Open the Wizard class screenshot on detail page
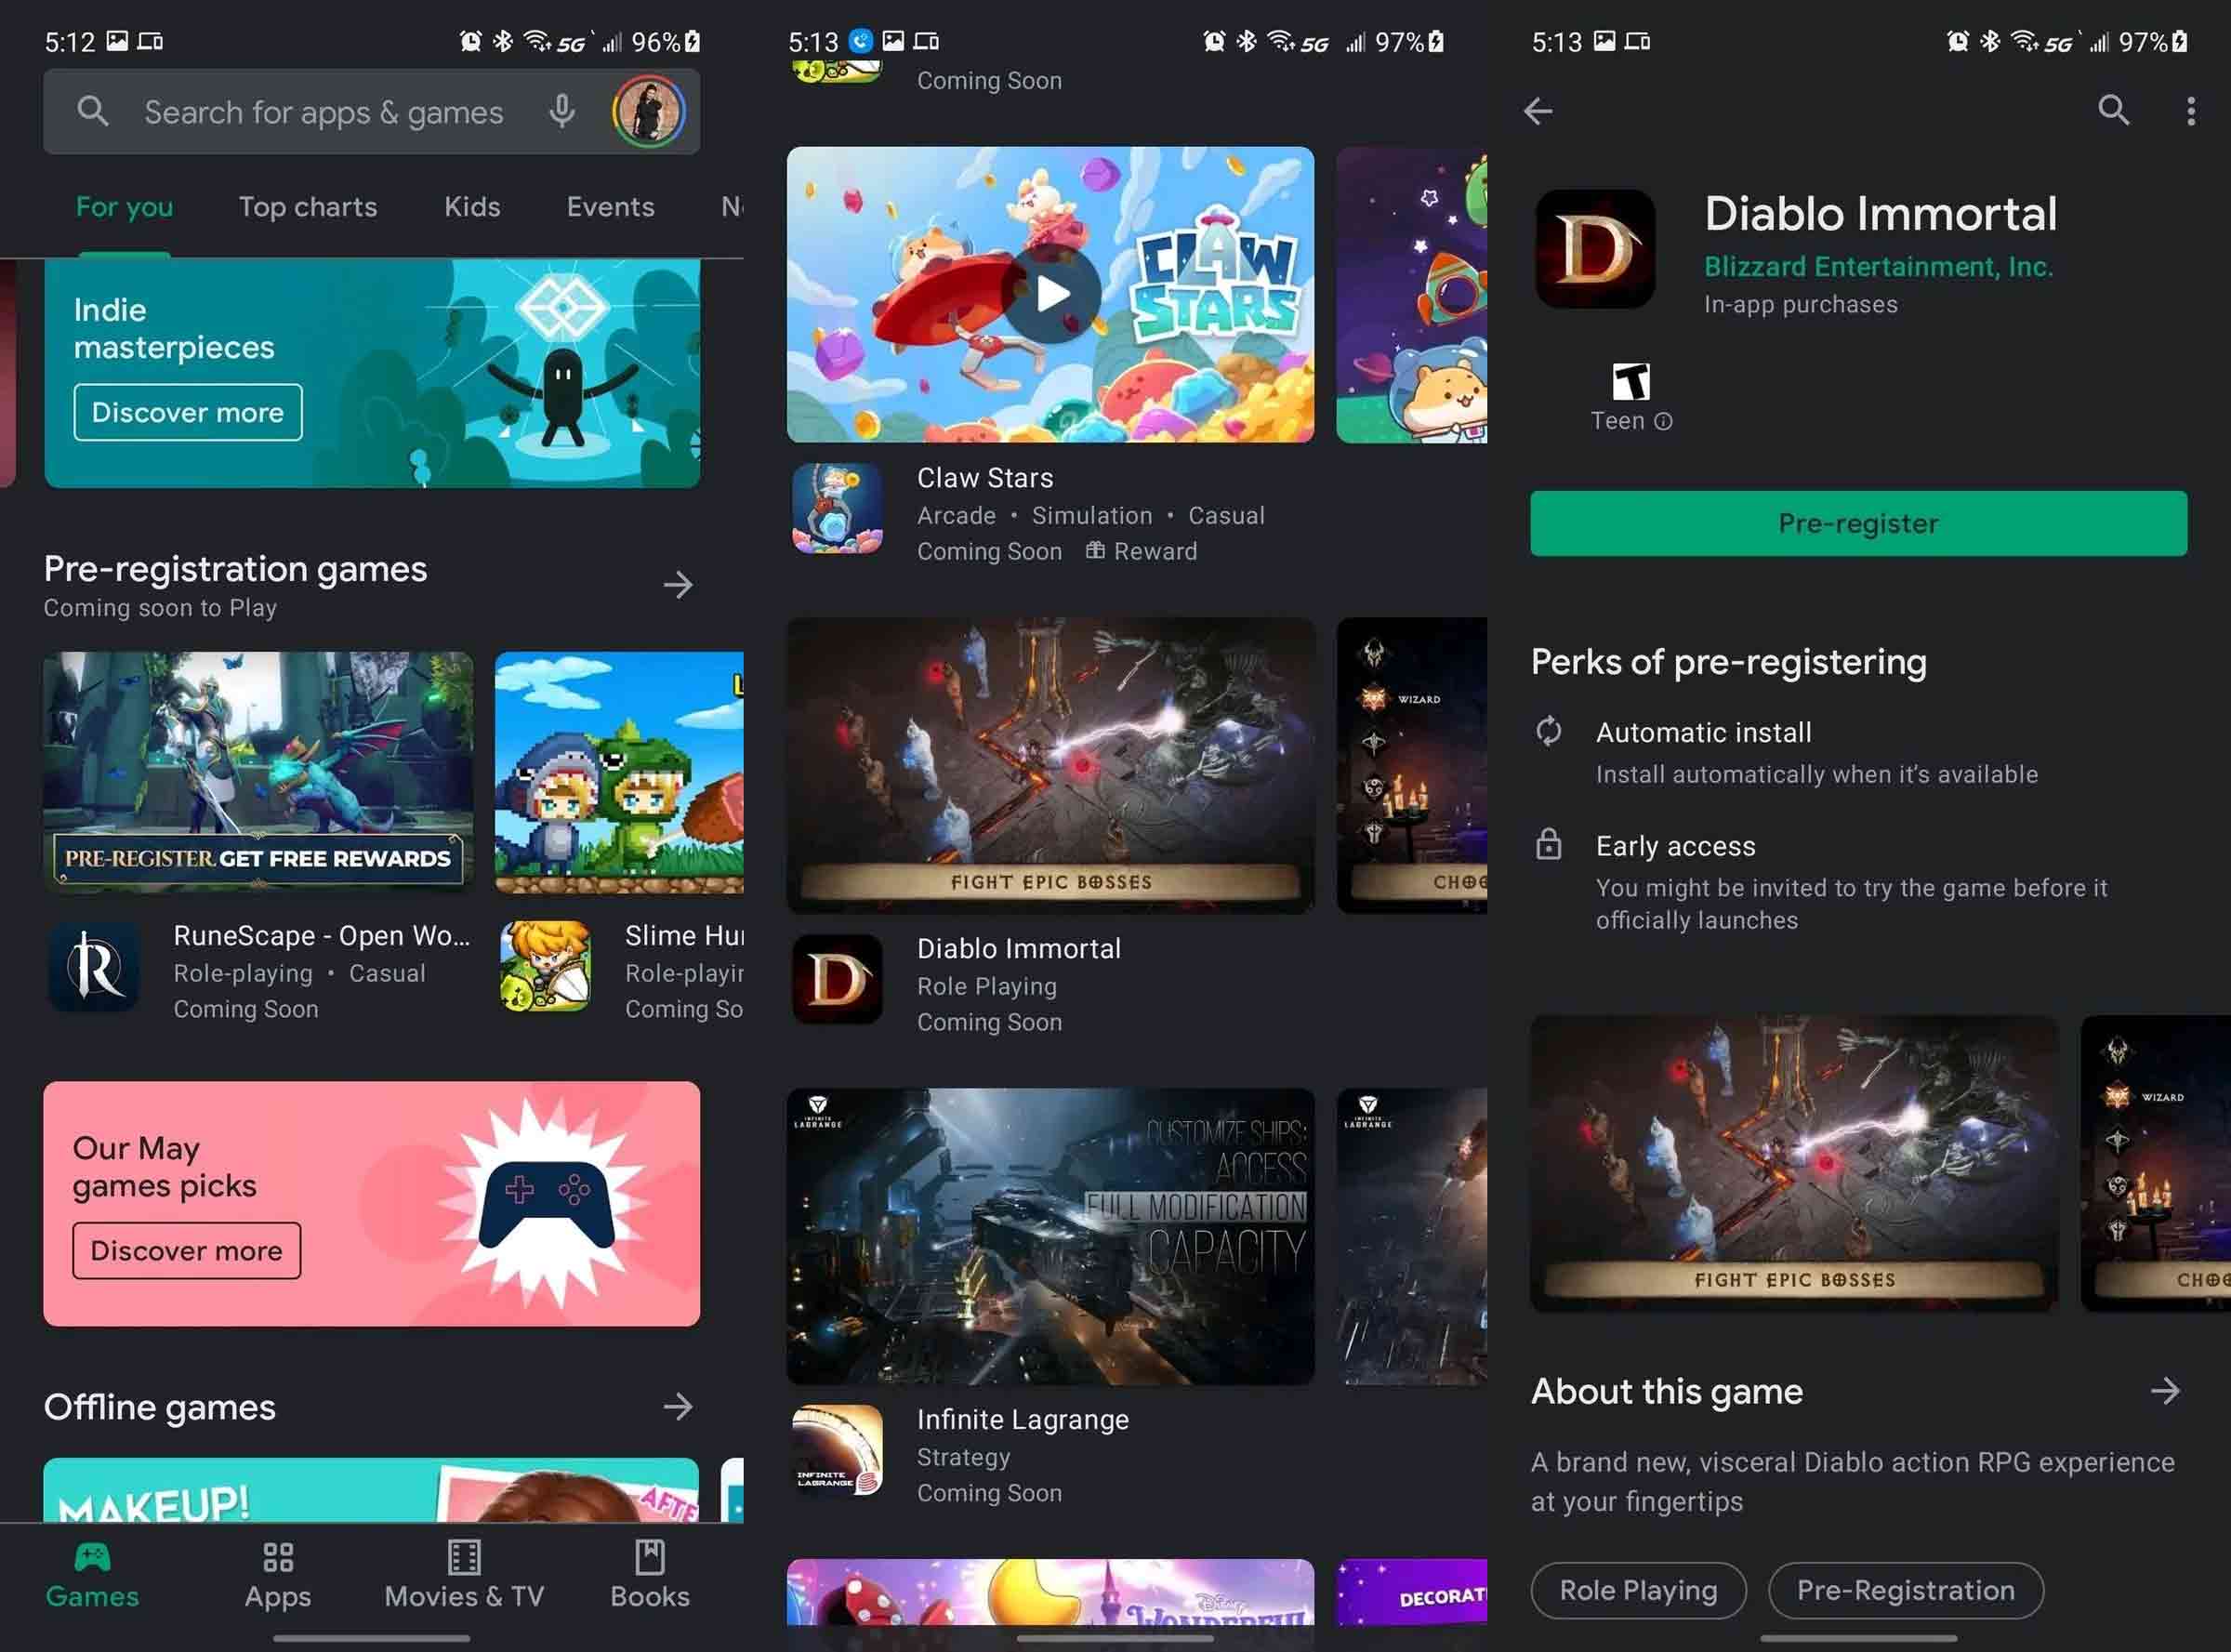The height and width of the screenshot is (1652, 2231). 2155,1164
